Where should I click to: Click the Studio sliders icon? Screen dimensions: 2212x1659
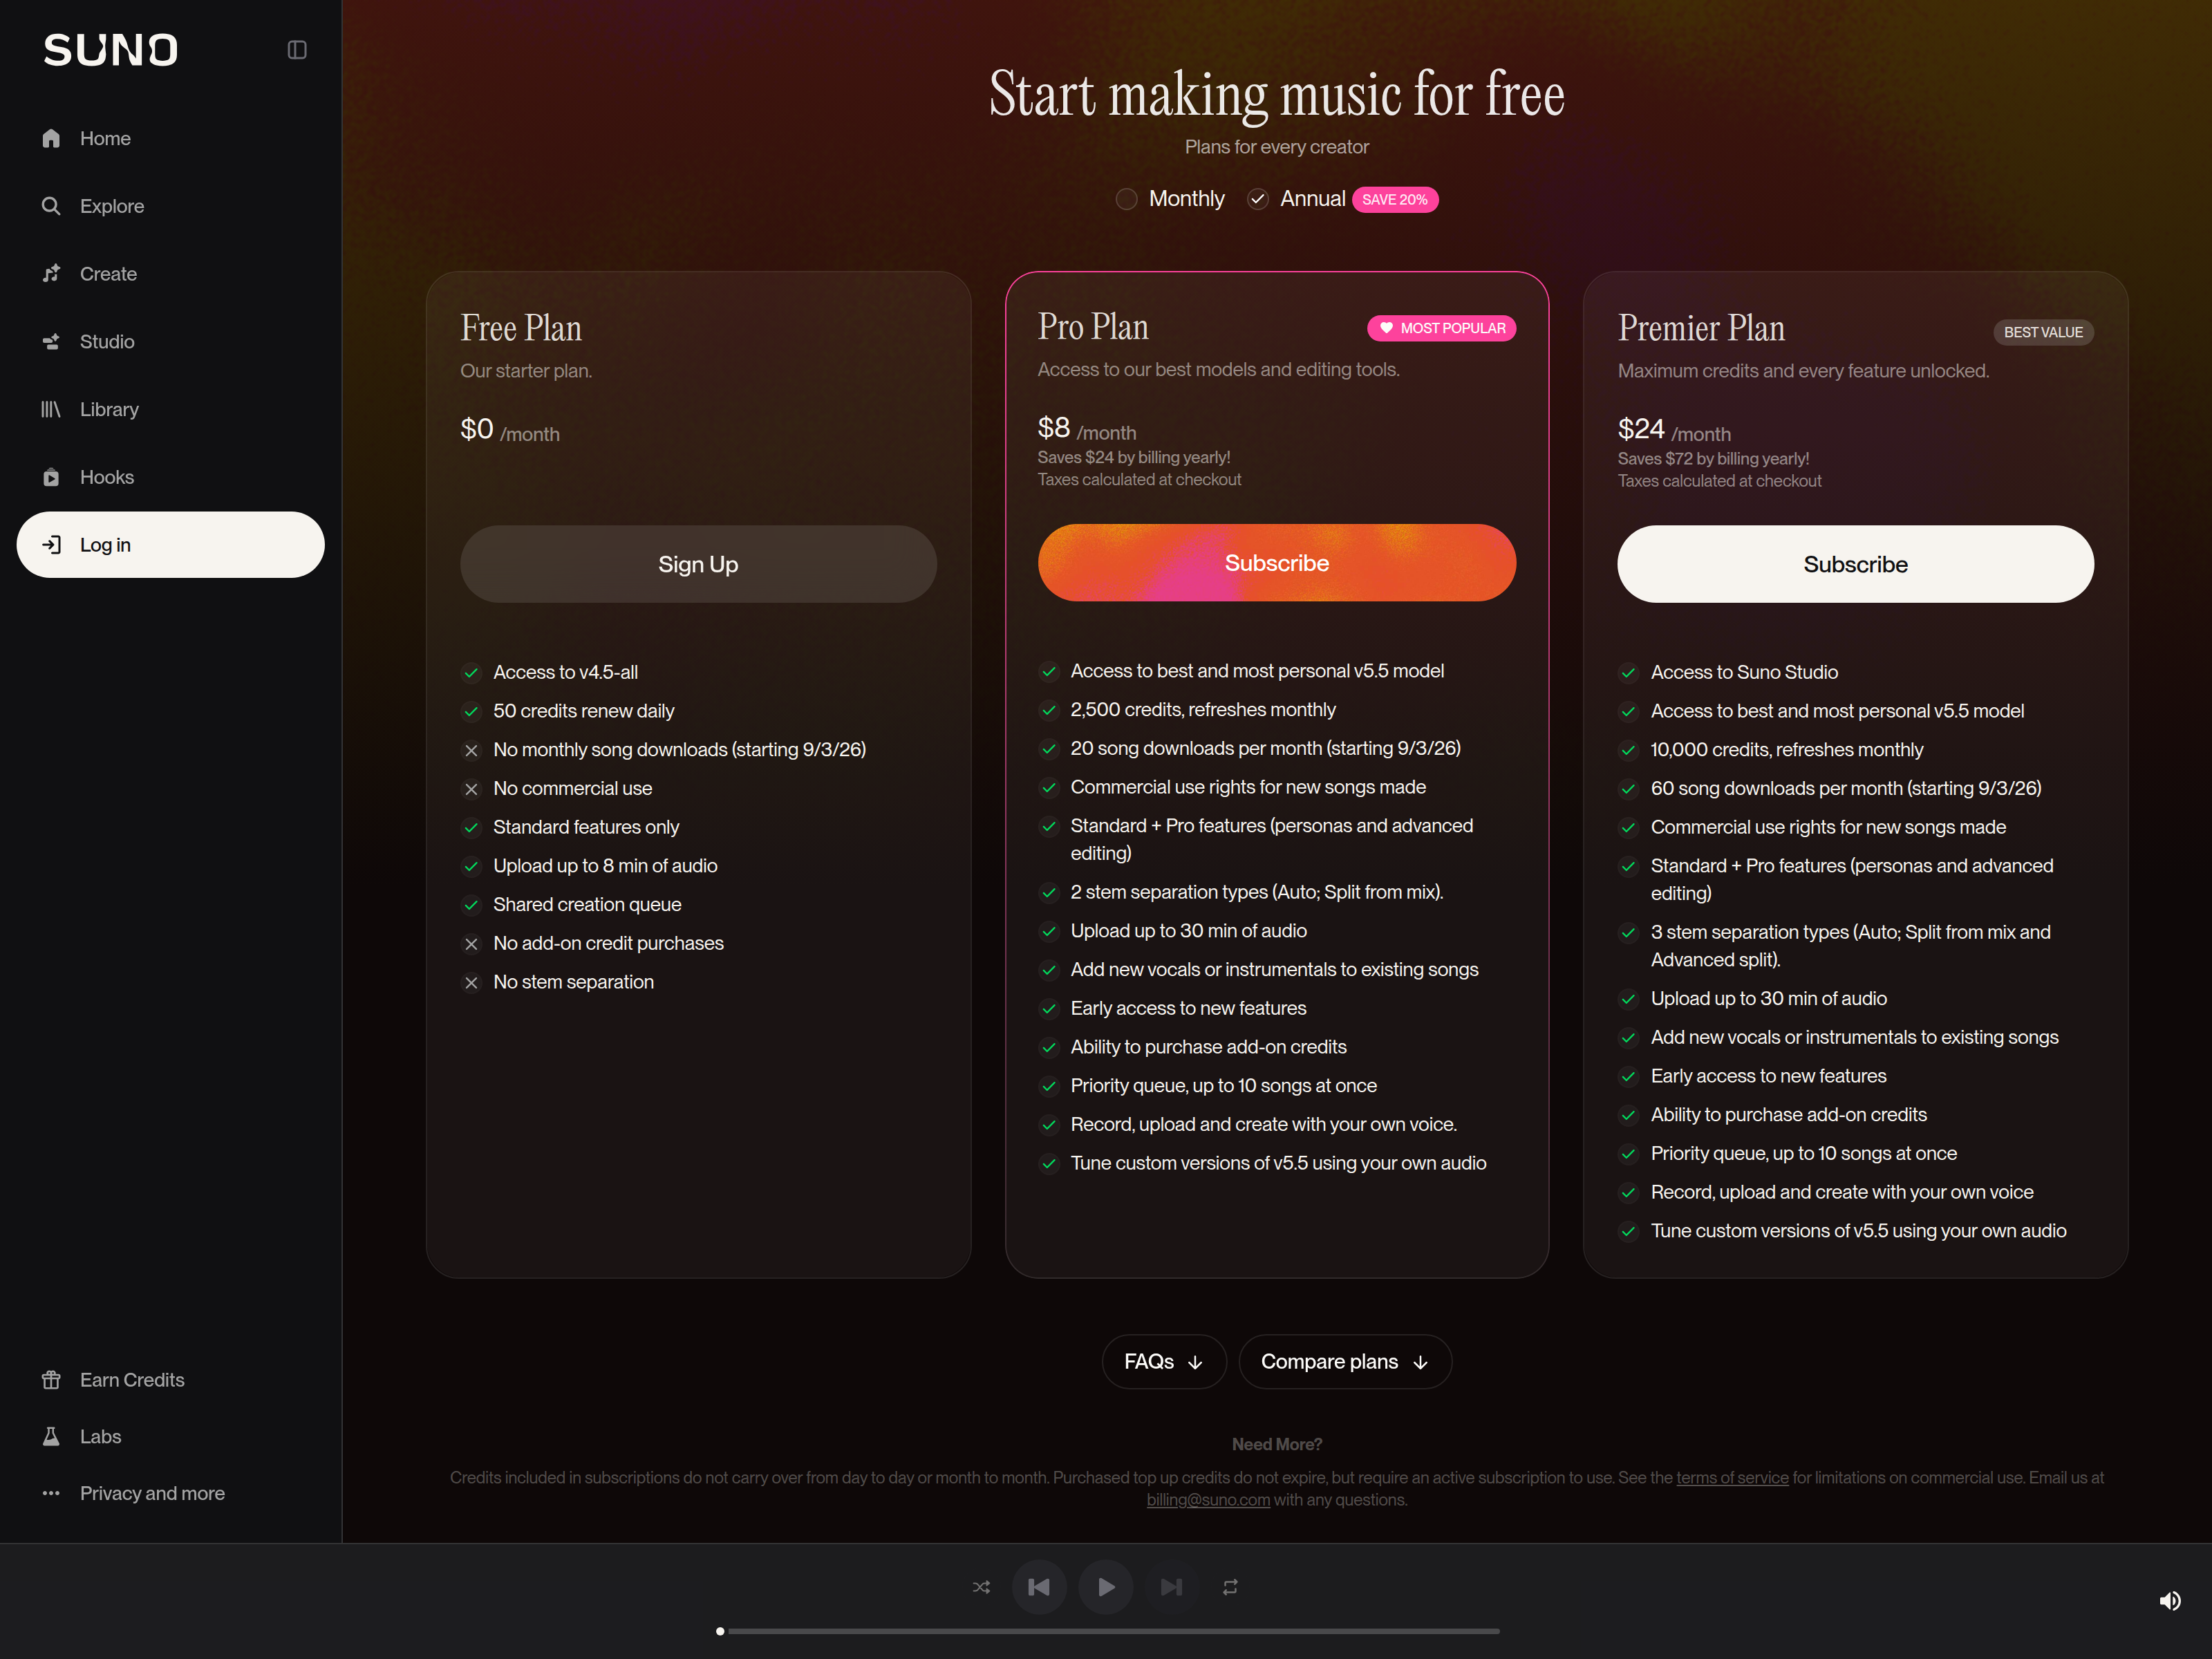coord(51,342)
